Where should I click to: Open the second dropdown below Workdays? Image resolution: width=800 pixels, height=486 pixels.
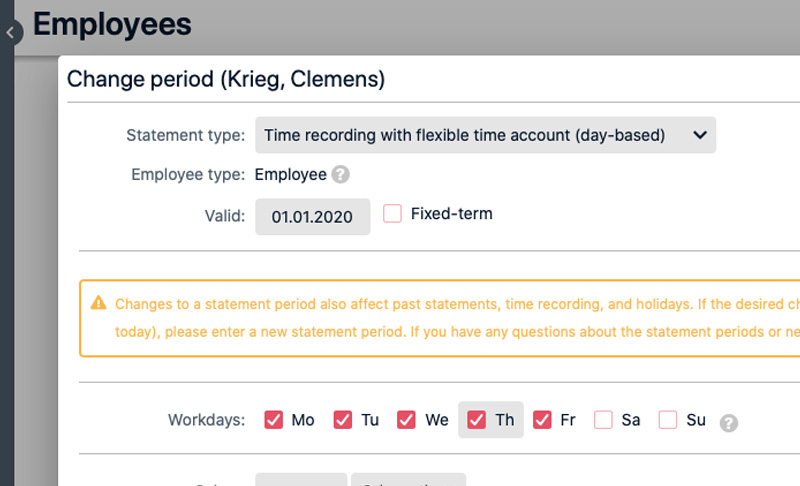pyautogui.click(x=407, y=479)
